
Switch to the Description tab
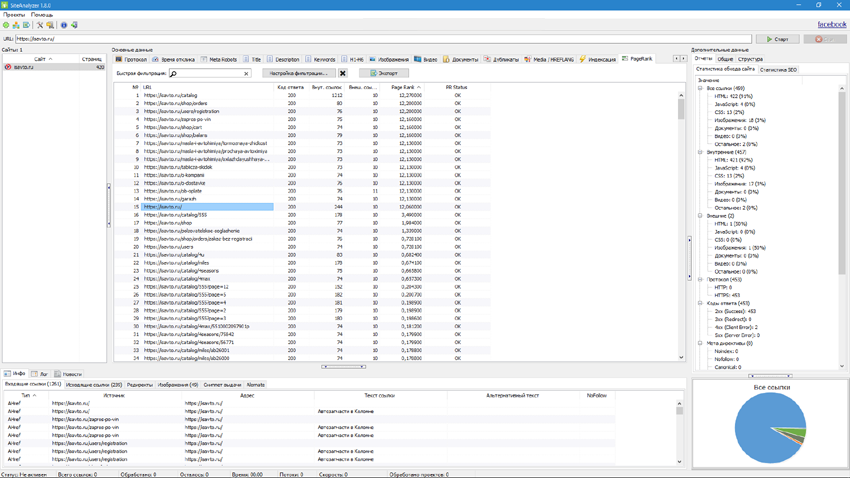(x=283, y=59)
